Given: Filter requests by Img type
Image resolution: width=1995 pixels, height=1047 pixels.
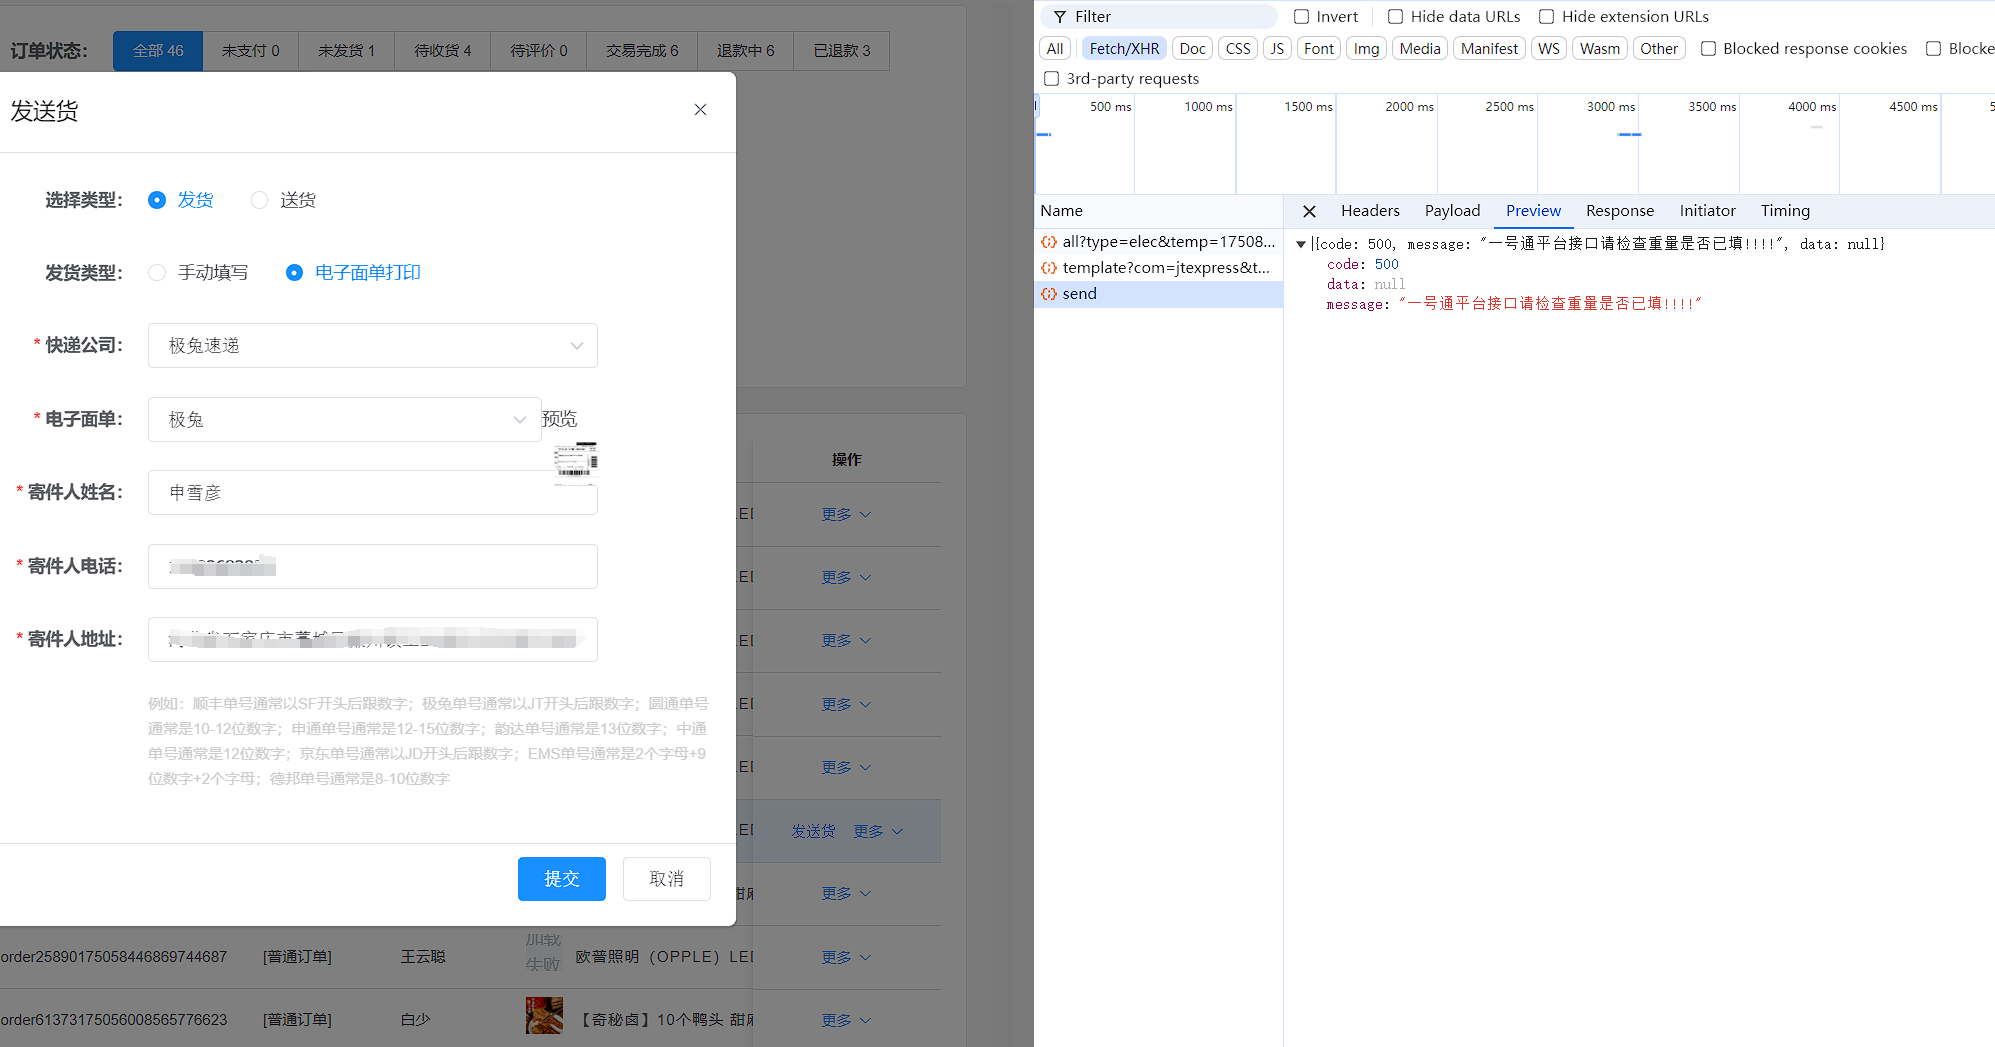Looking at the screenshot, I should 1366,49.
